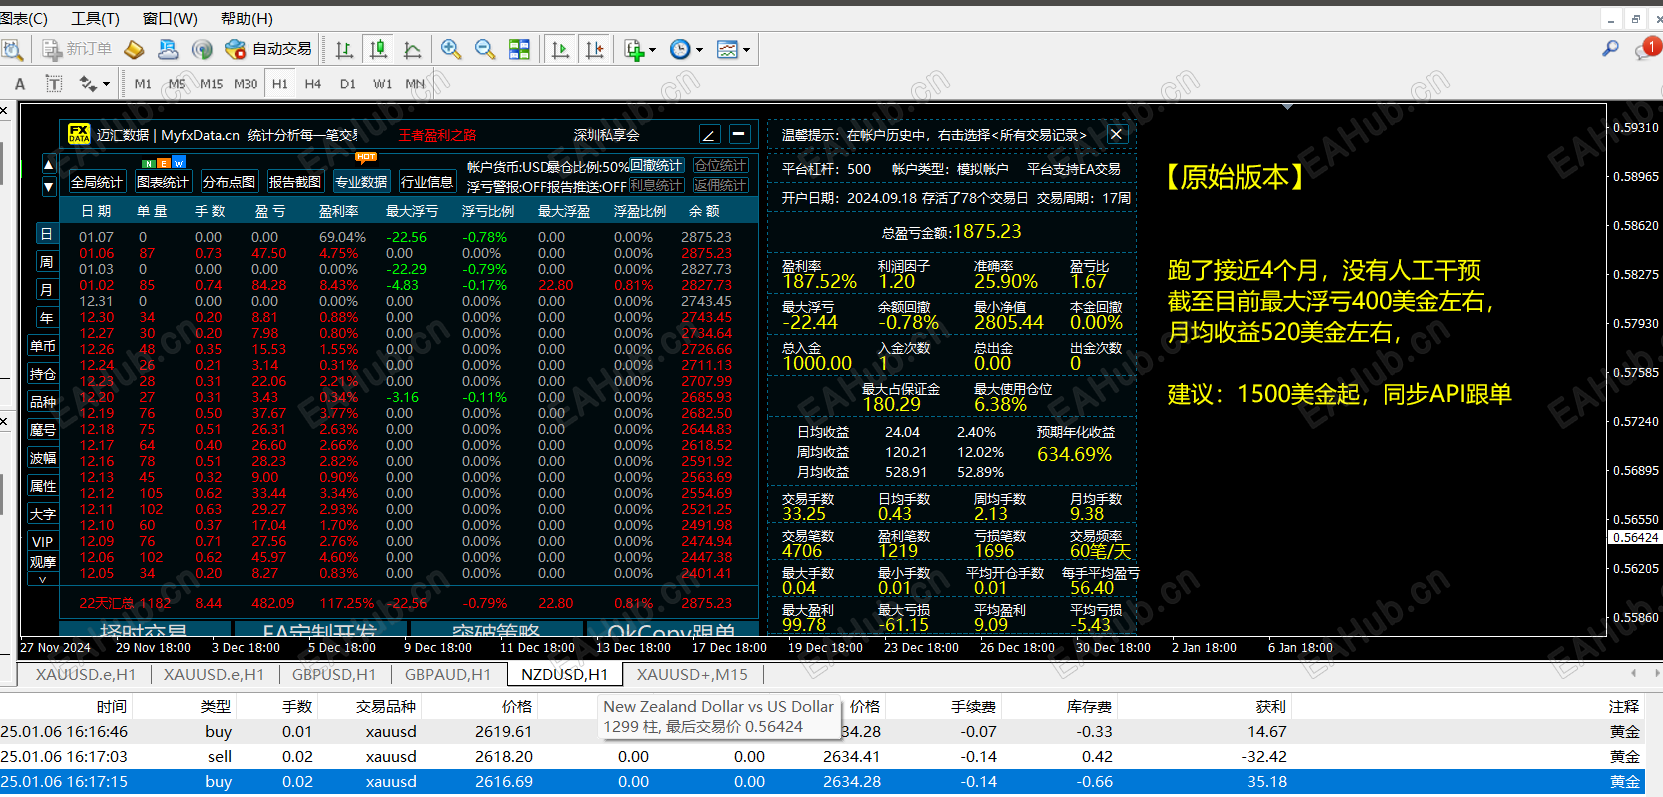Viewport: 1663px width, 797px height.
Task: Switch timeframe to W1
Action: coord(383,84)
